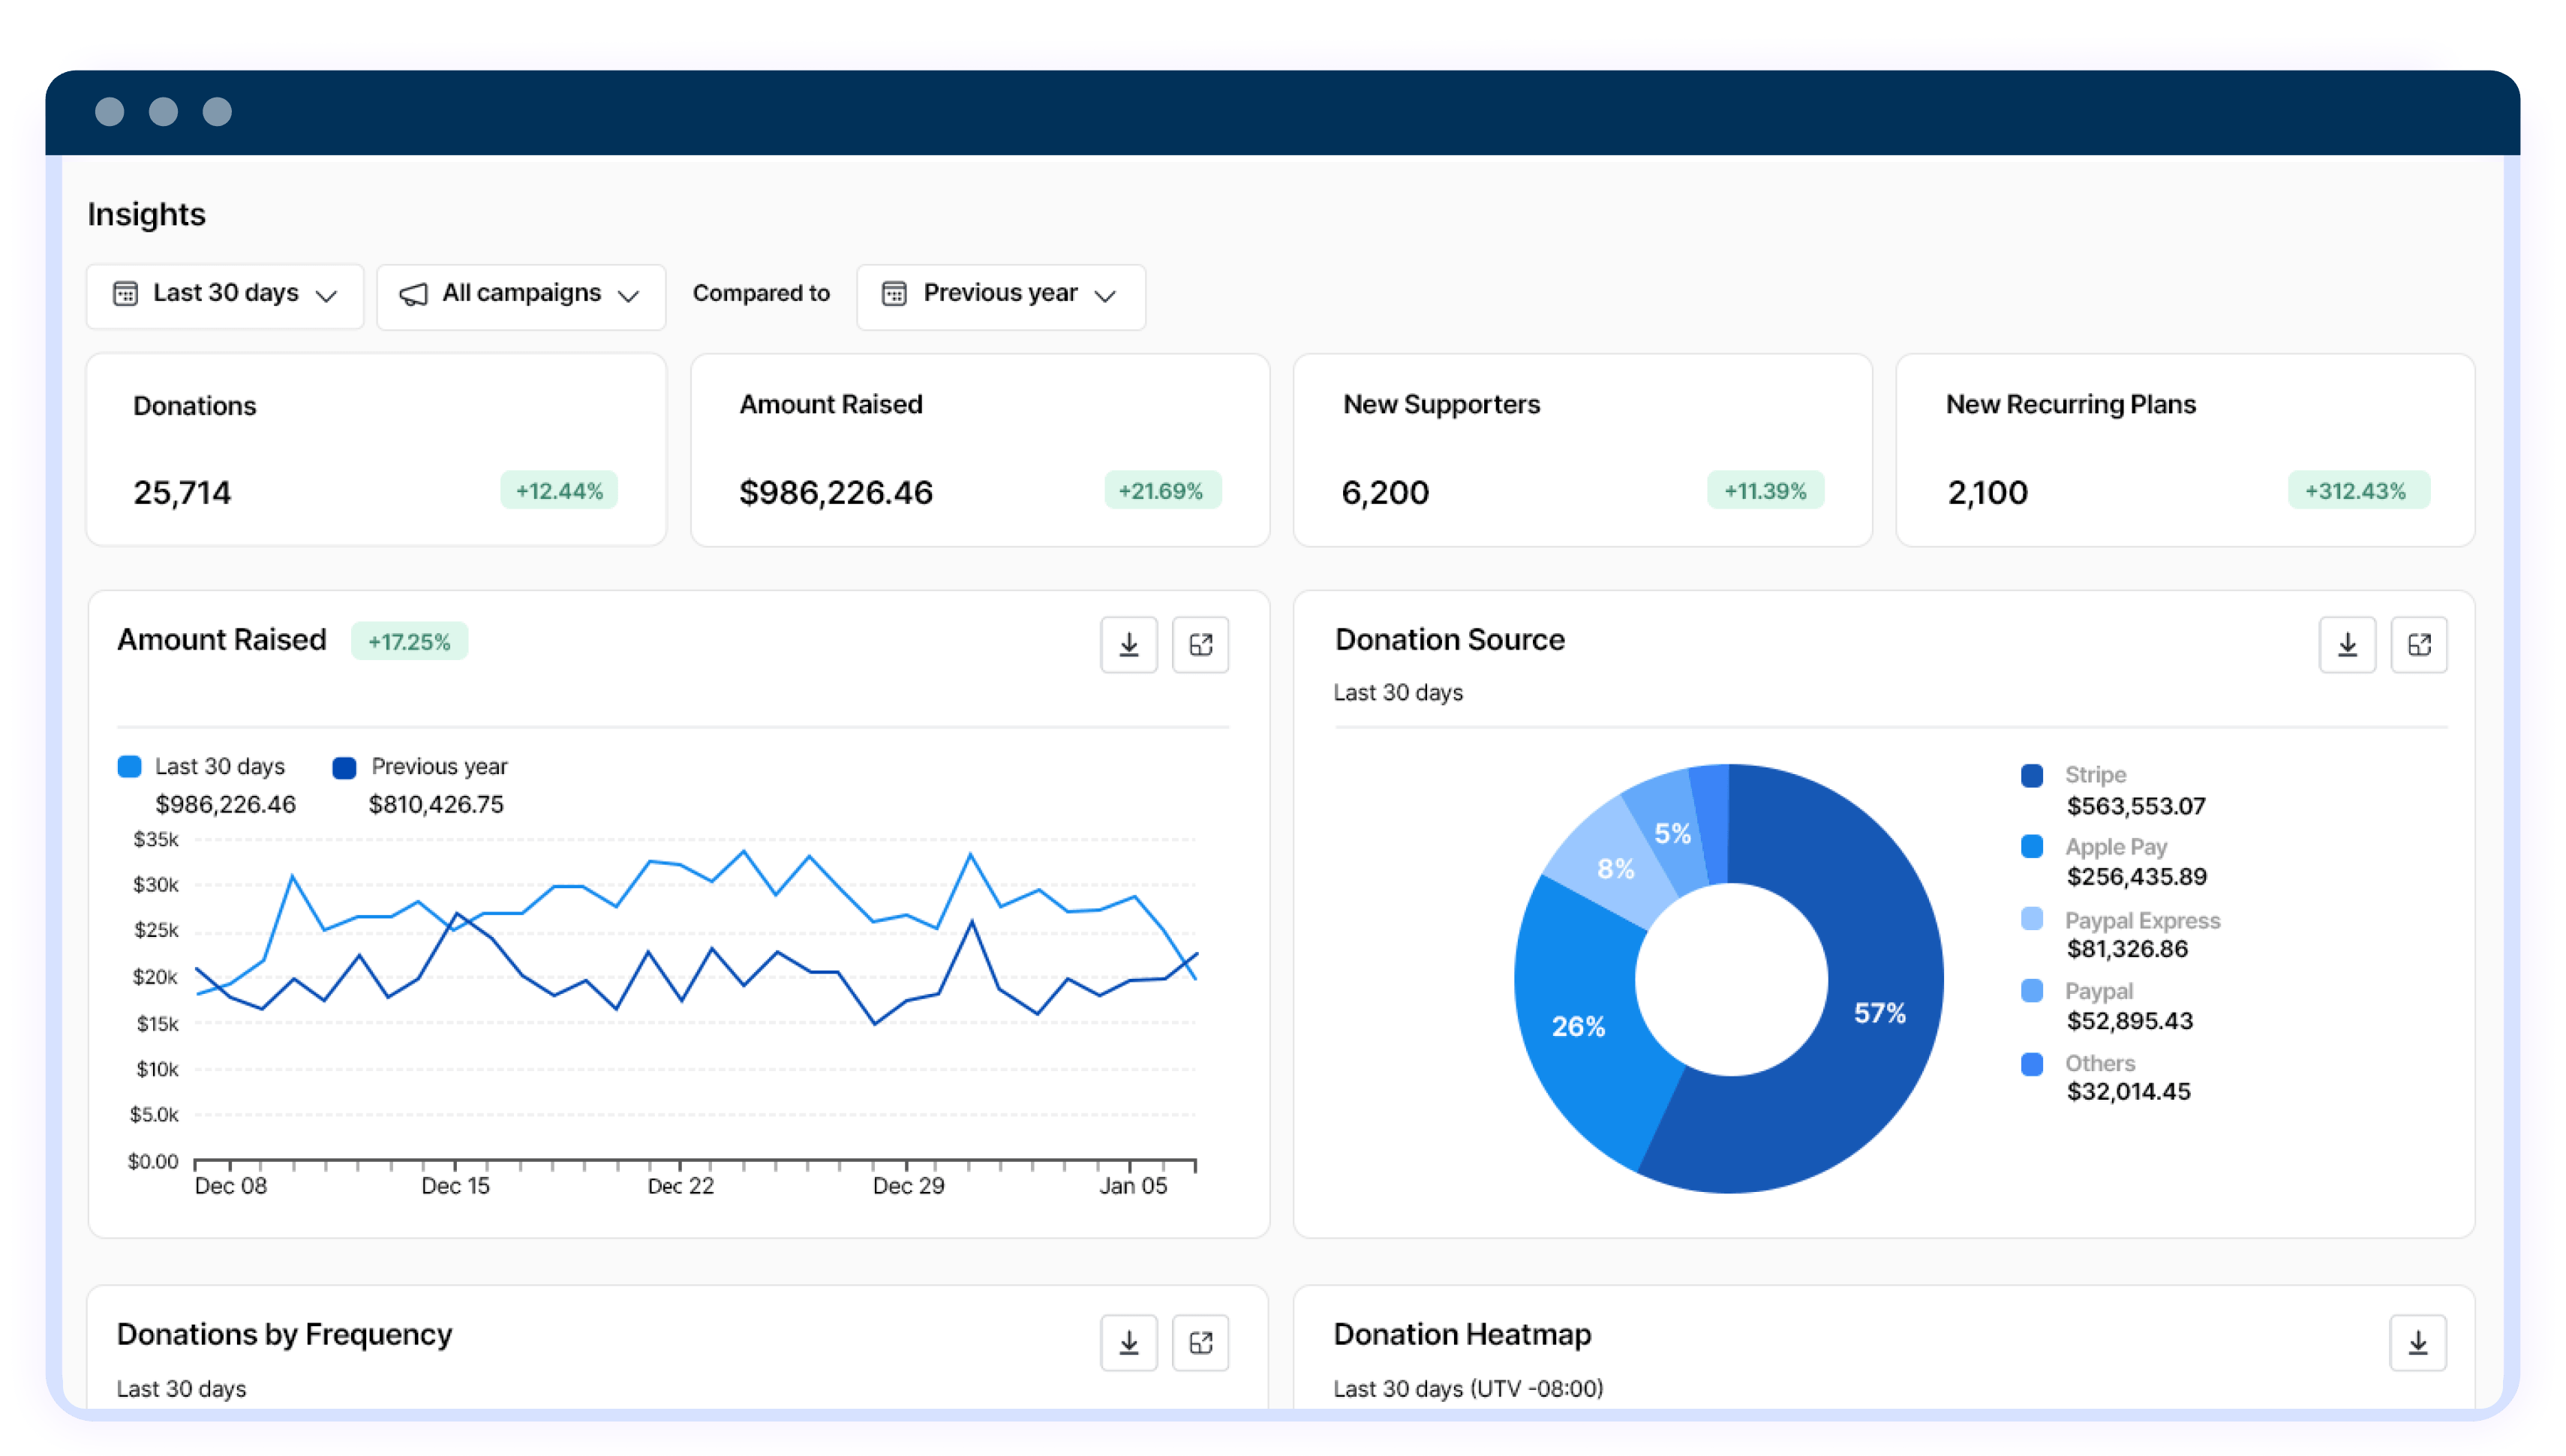Viewport: 2566px width, 1456px height.
Task: Click the Stripe legend color swatch
Action: click(x=2031, y=776)
